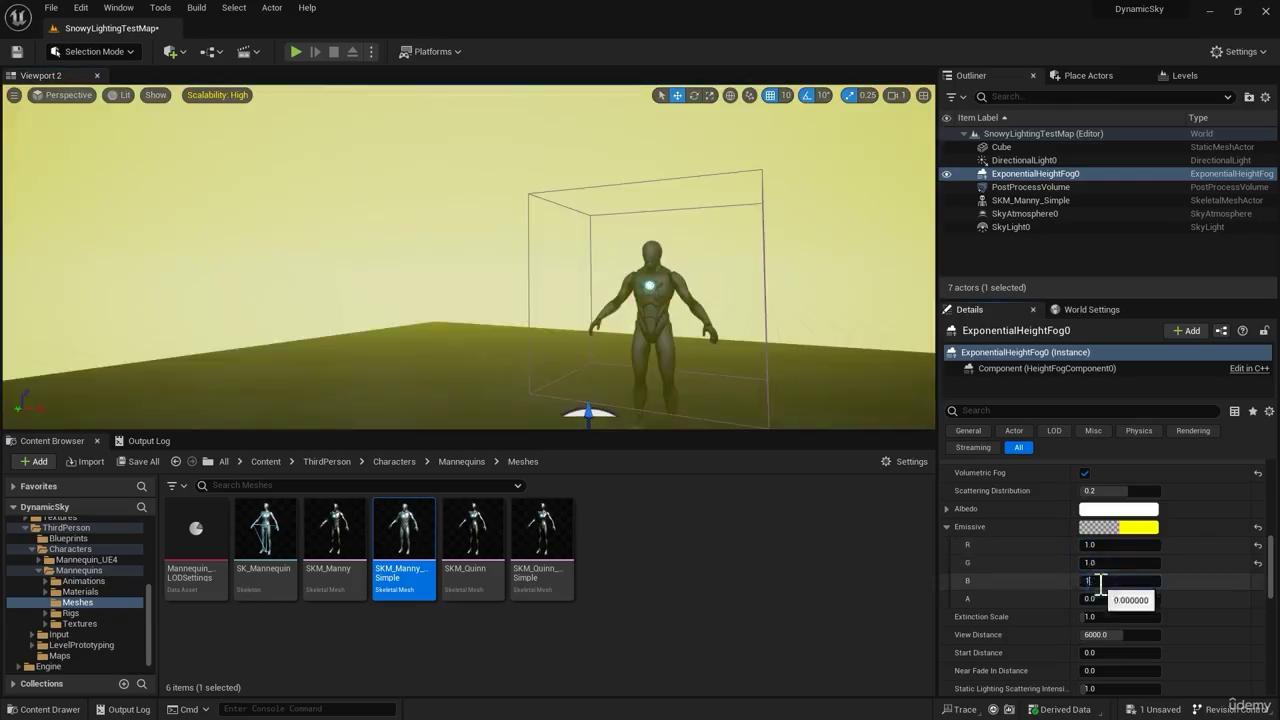Image resolution: width=1280 pixels, height=720 pixels.
Task: Select the translate gizmo tool in the viewport
Action: coord(677,95)
